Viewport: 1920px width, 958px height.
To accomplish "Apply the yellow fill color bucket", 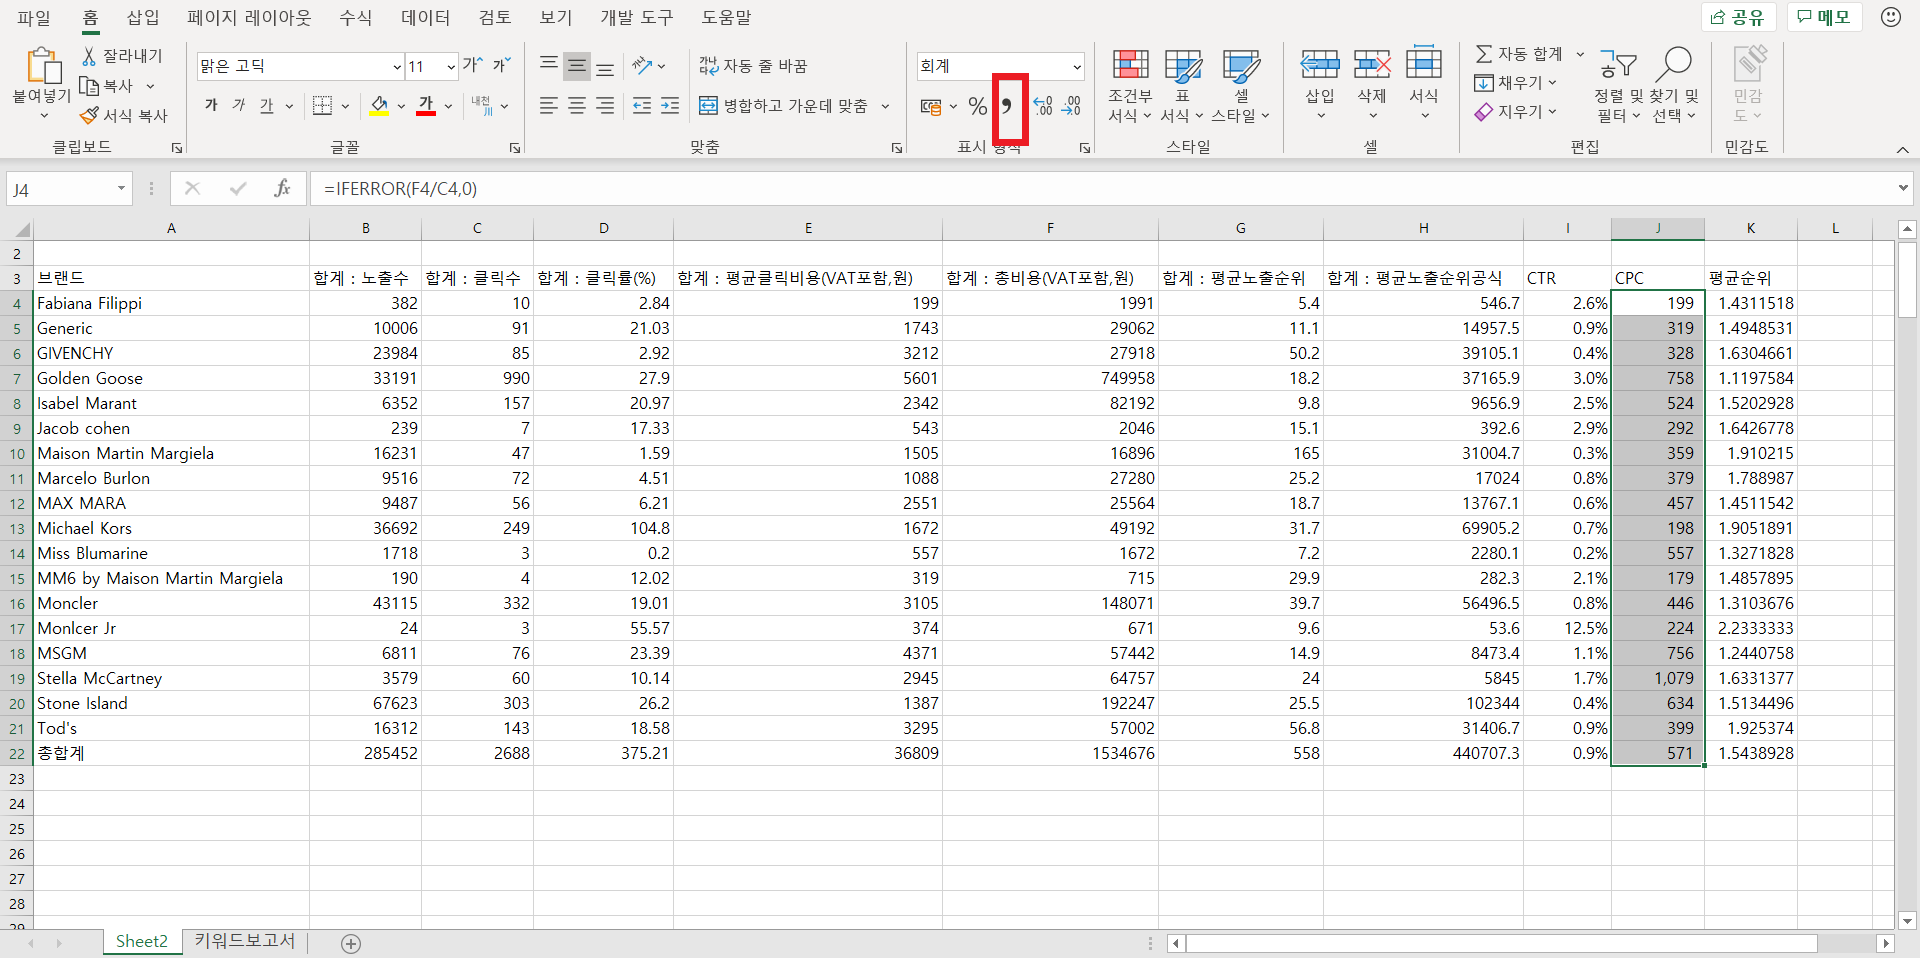I will [379, 105].
